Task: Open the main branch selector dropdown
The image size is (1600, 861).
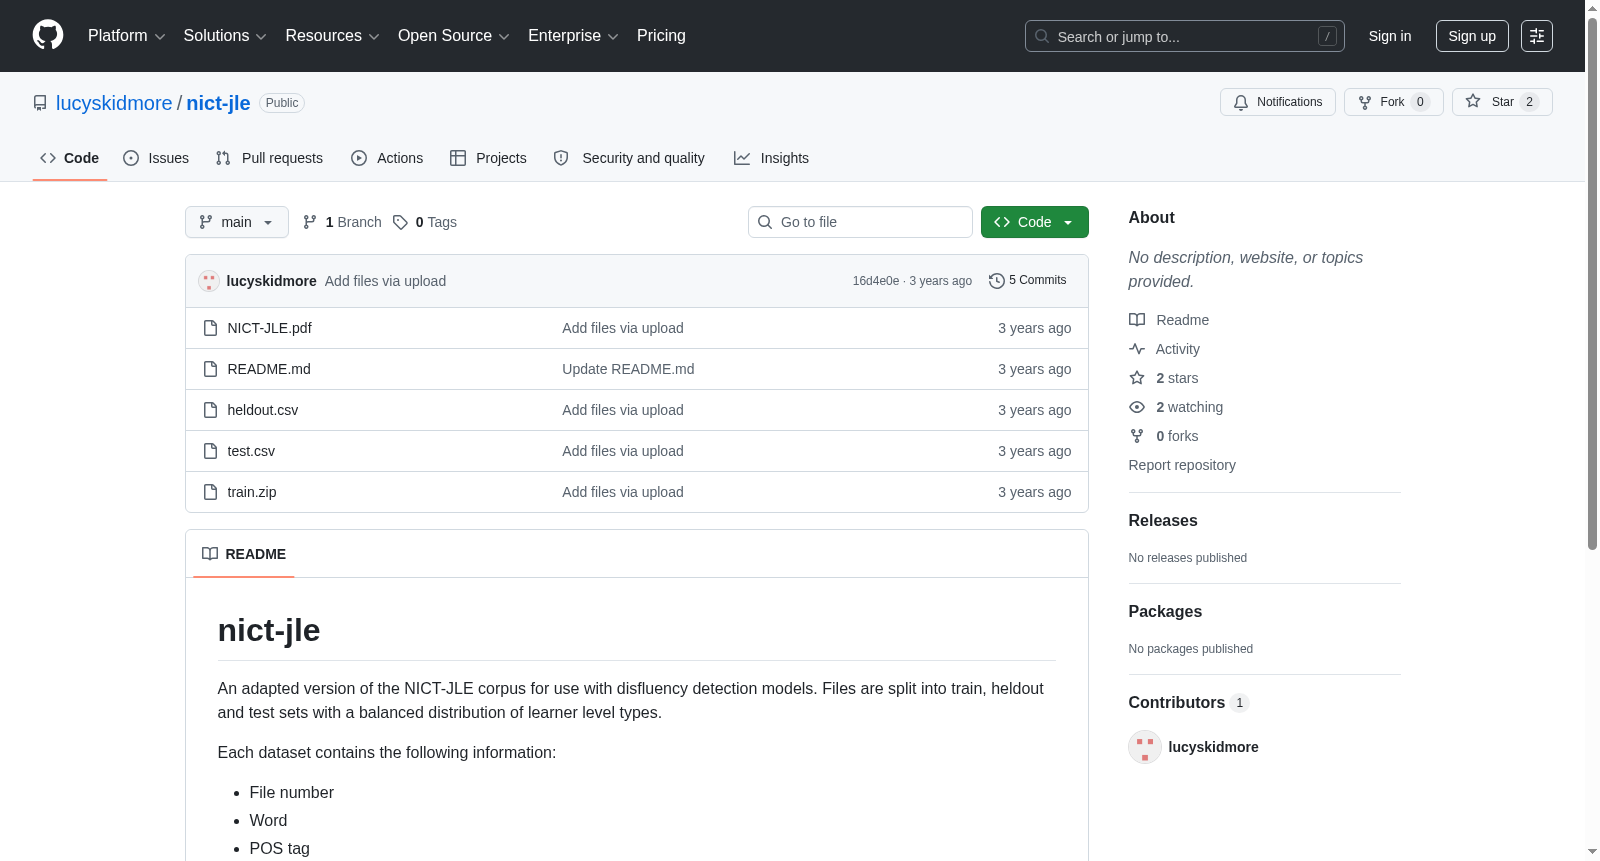Action: tap(237, 222)
